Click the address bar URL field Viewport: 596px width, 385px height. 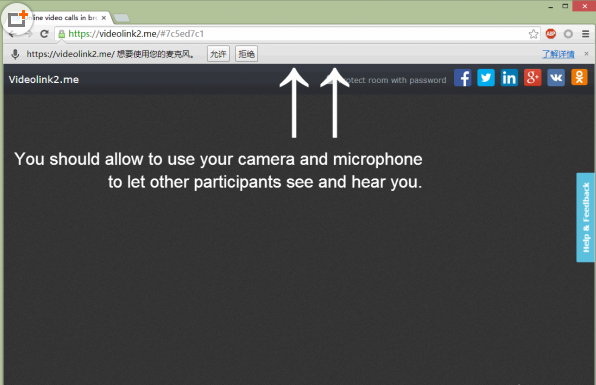[x=296, y=34]
